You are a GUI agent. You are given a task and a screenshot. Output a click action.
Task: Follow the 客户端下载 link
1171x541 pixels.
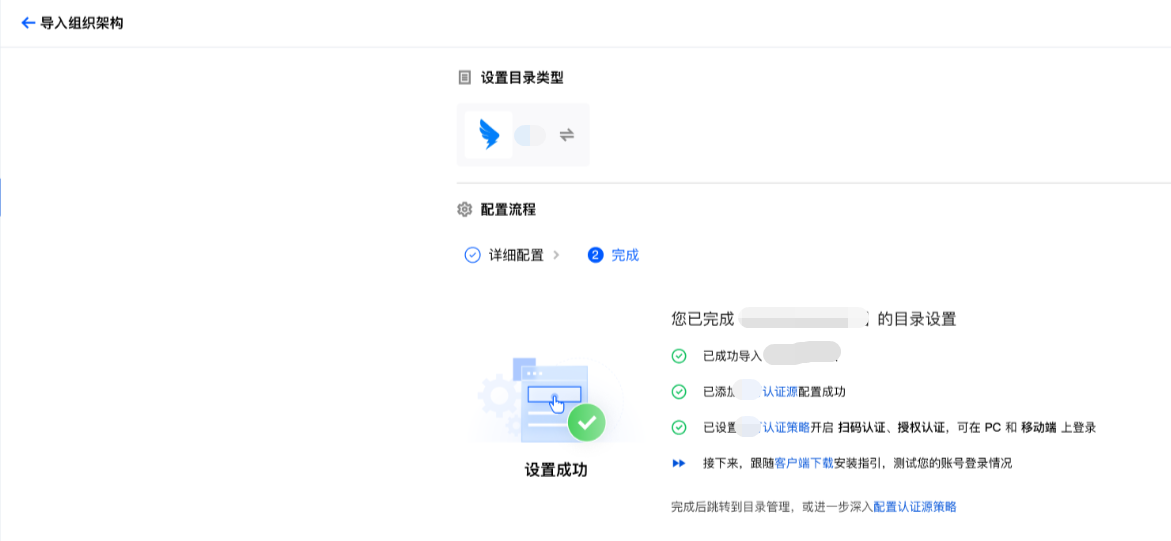tap(804, 463)
